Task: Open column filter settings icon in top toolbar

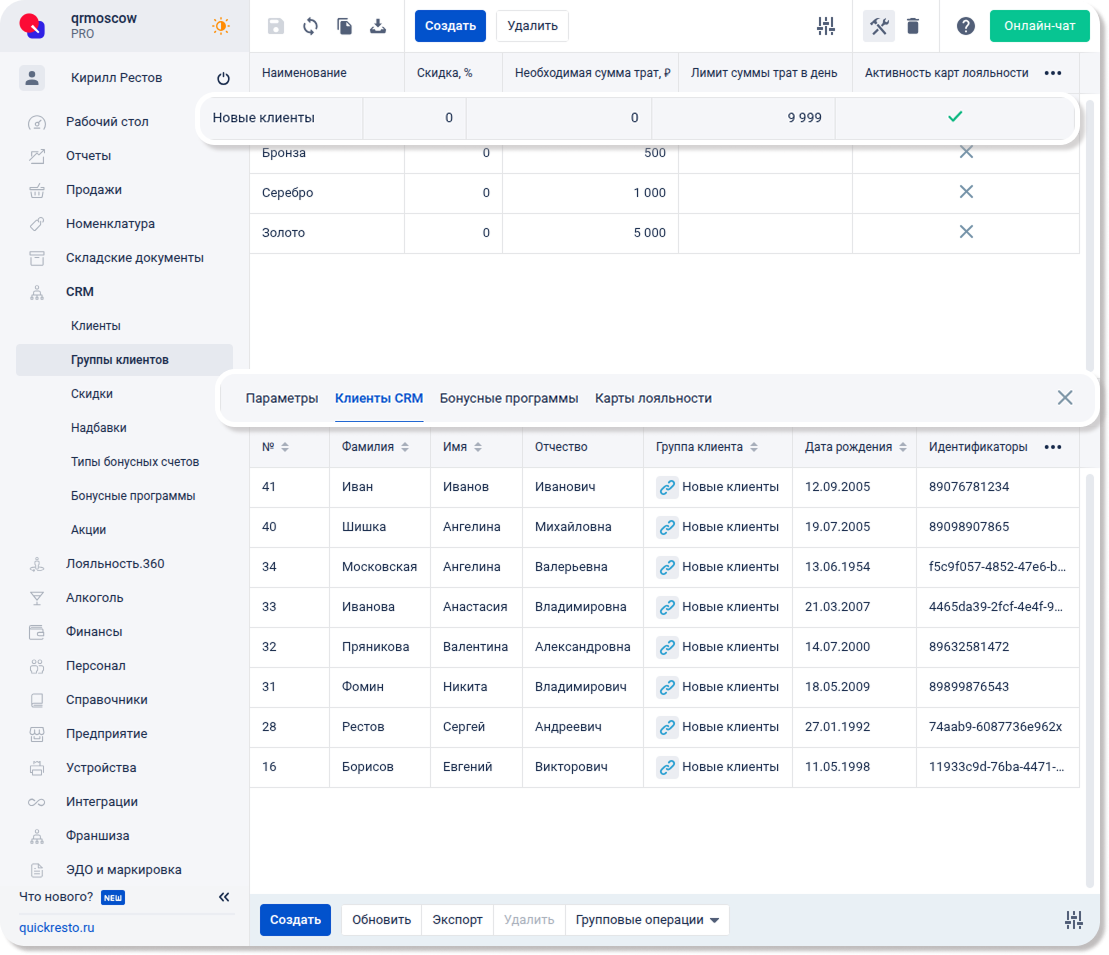Action: (825, 26)
